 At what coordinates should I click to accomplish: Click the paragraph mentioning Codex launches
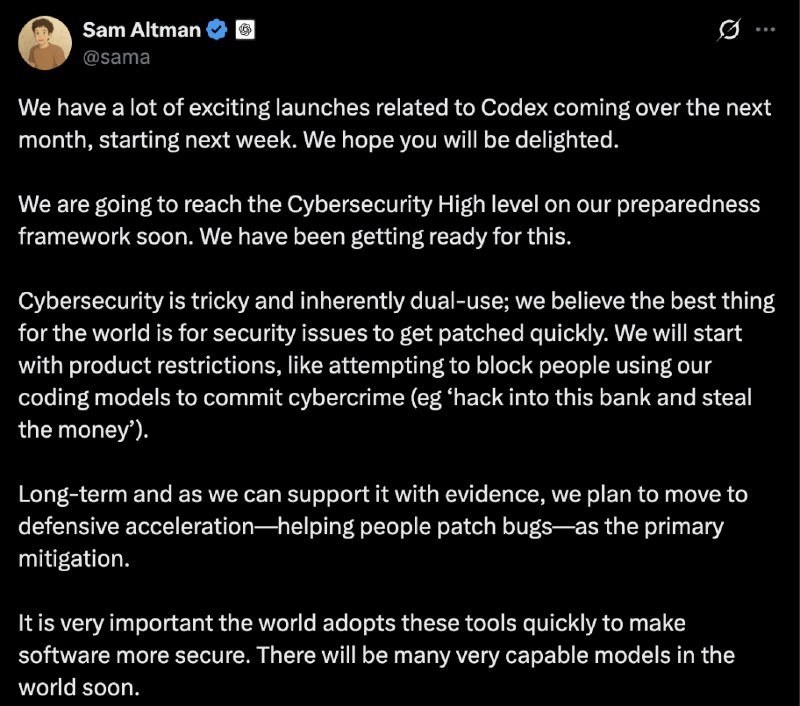pos(395,124)
